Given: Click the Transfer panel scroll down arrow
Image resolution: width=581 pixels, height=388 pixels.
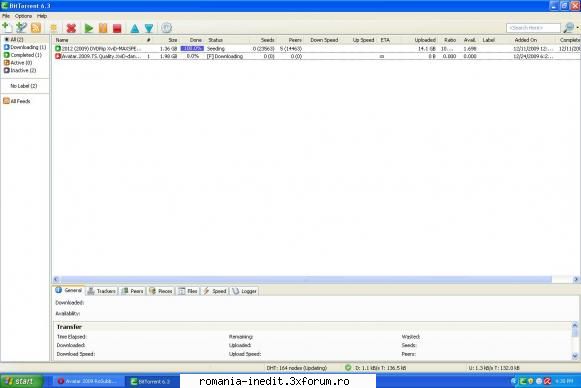Looking at the screenshot, I should point(575,356).
